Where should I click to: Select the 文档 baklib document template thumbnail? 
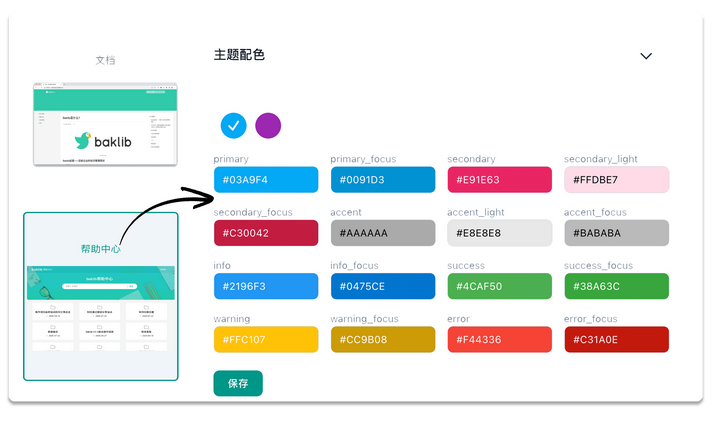click(105, 124)
